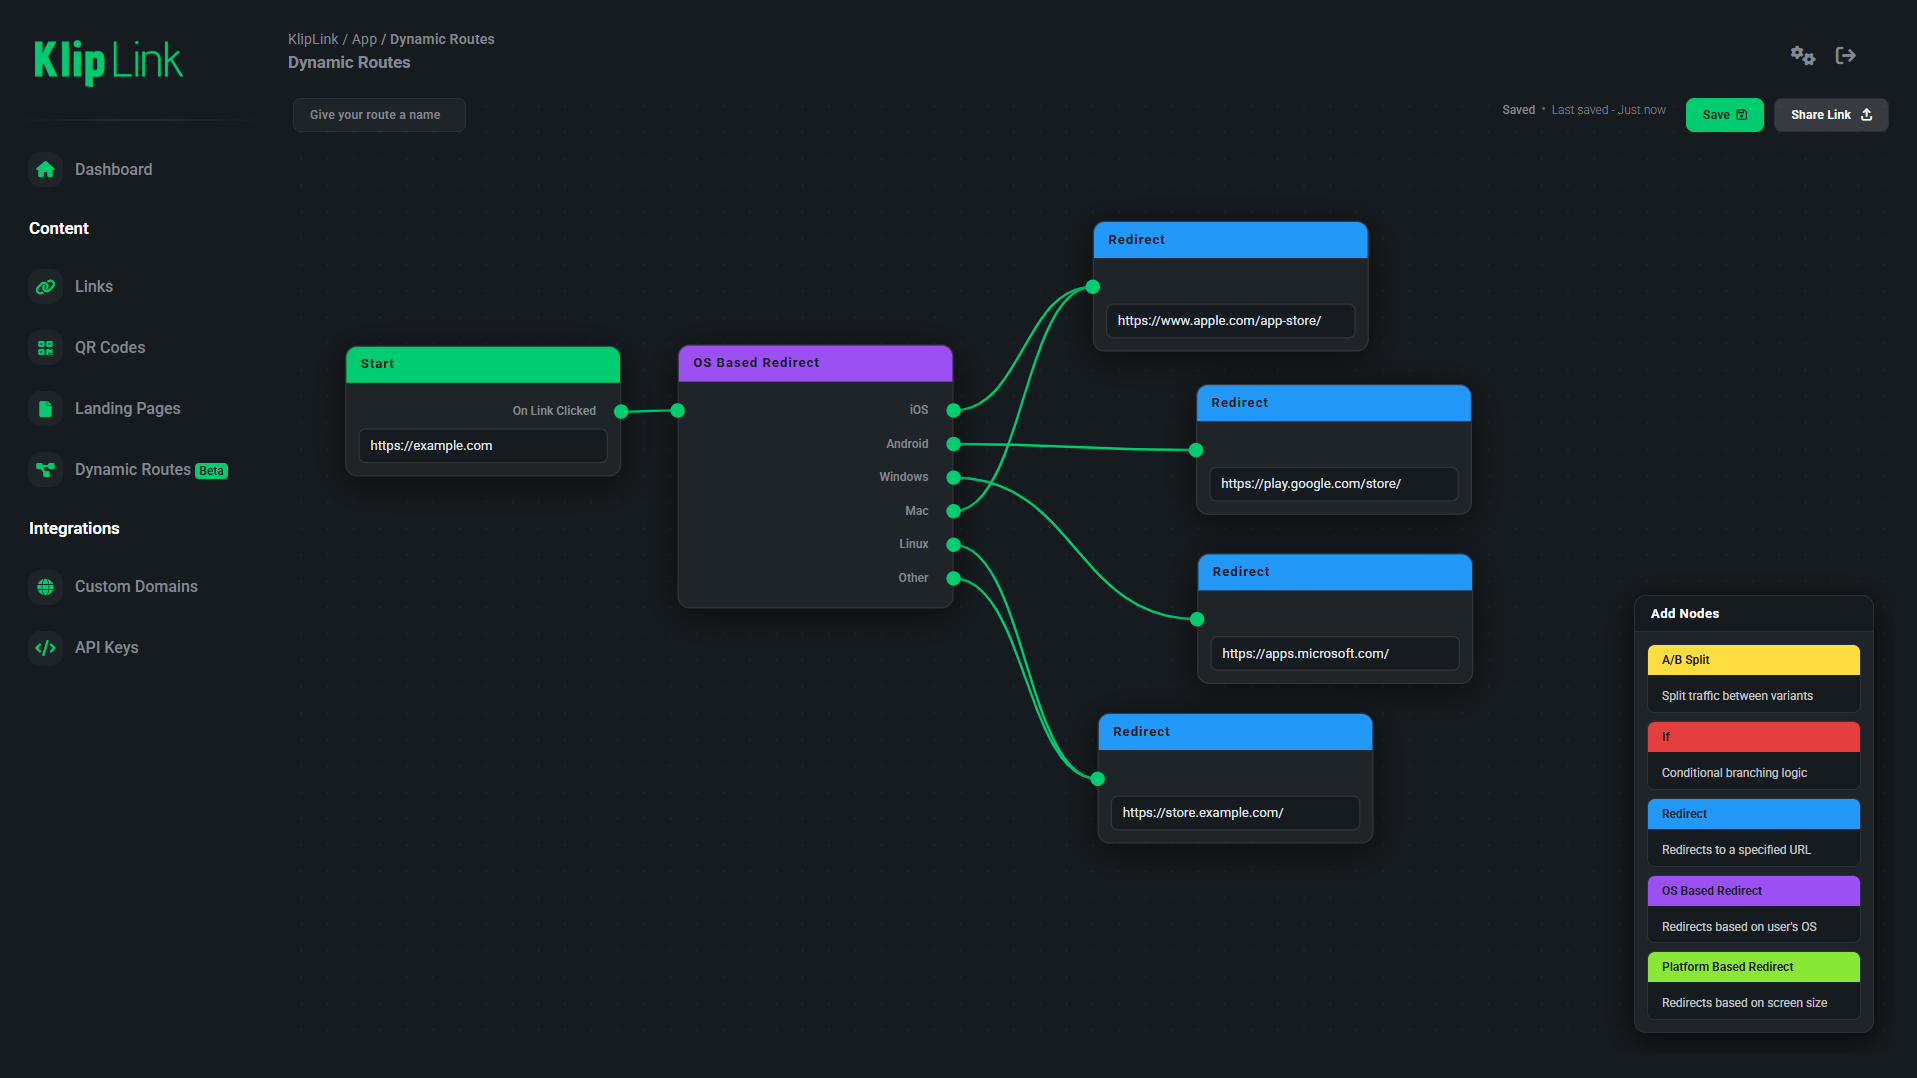This screenshot has height=1078, width=1917.
Task: Go to Links in sidebar
Action: (x=94, y=287)
